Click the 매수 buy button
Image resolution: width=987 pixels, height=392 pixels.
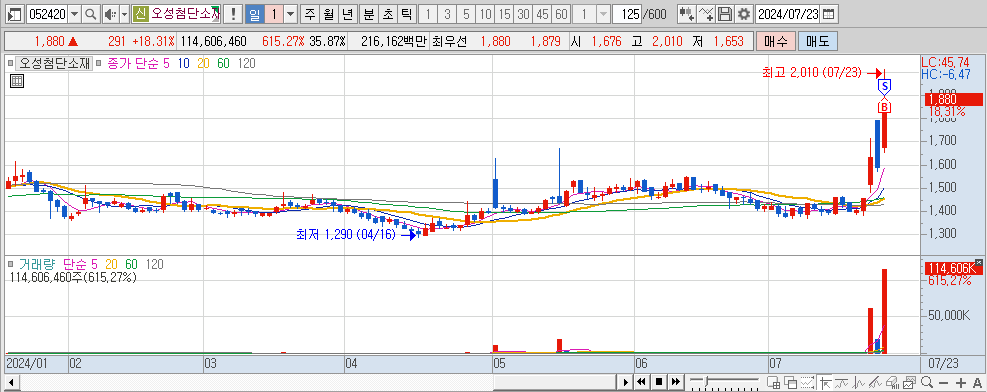776,42
